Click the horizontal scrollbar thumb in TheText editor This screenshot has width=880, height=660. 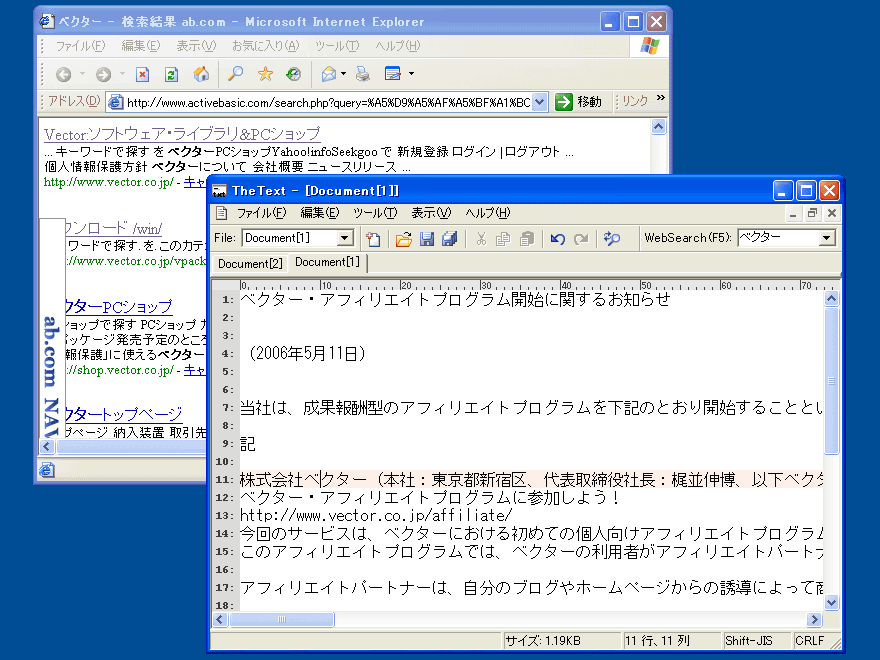coord(282,620)
